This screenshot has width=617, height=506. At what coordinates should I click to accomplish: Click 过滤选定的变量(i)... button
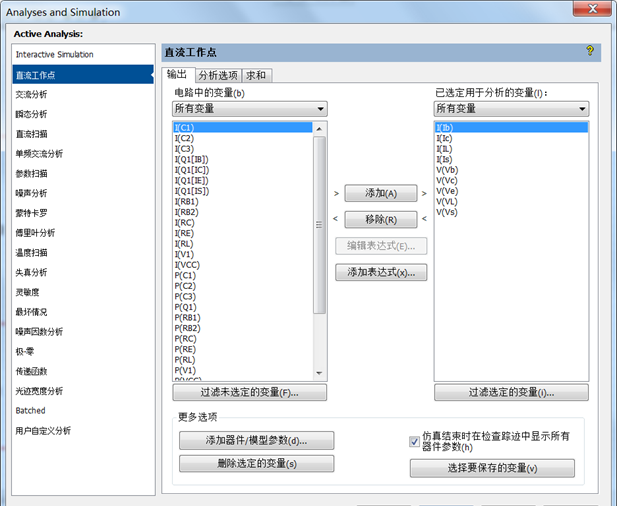[x=511, y=393]
